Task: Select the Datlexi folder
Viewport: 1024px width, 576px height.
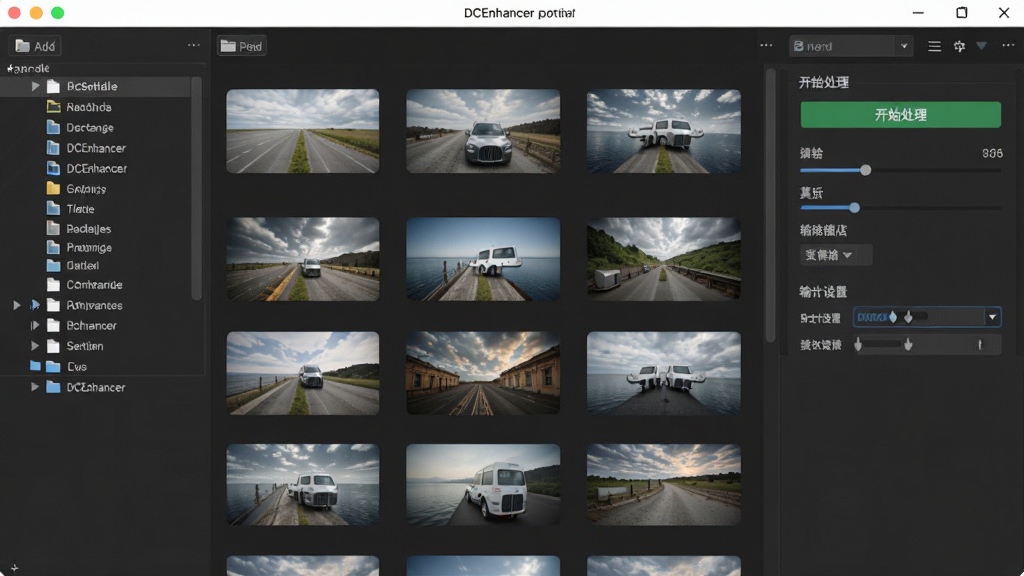Action: [x=83, y=266]
